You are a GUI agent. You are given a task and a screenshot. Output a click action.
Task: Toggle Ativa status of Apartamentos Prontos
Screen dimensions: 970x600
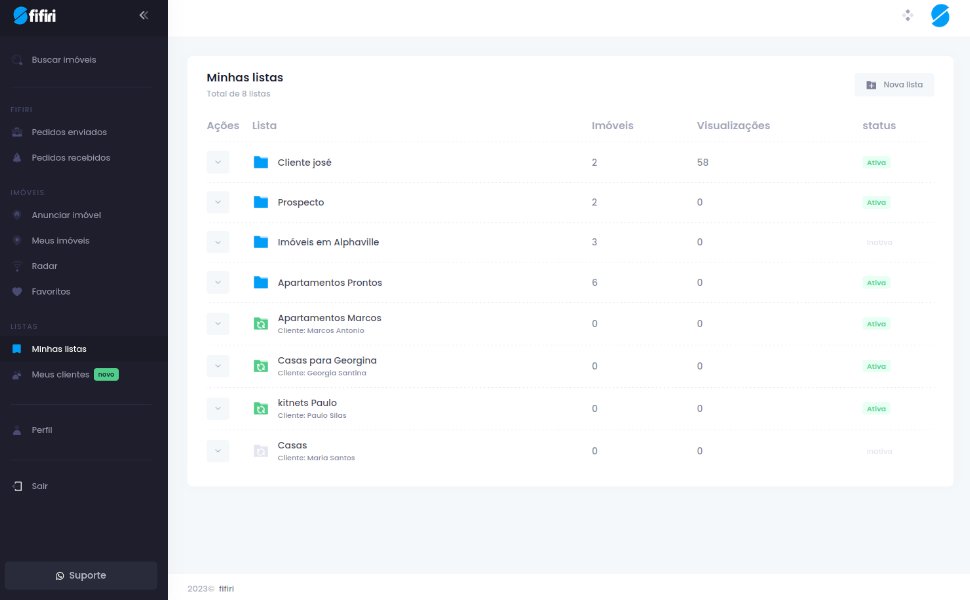tap(876, 283)
